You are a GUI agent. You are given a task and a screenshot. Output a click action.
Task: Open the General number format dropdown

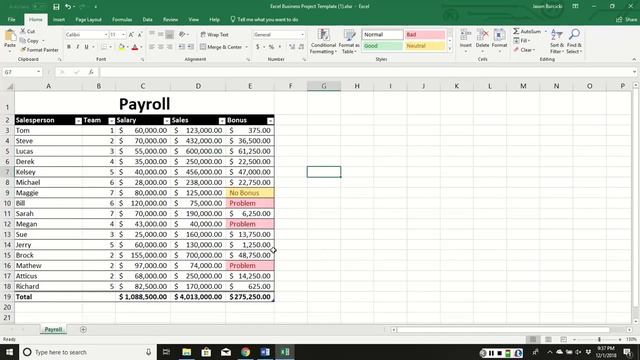(302, 35)
